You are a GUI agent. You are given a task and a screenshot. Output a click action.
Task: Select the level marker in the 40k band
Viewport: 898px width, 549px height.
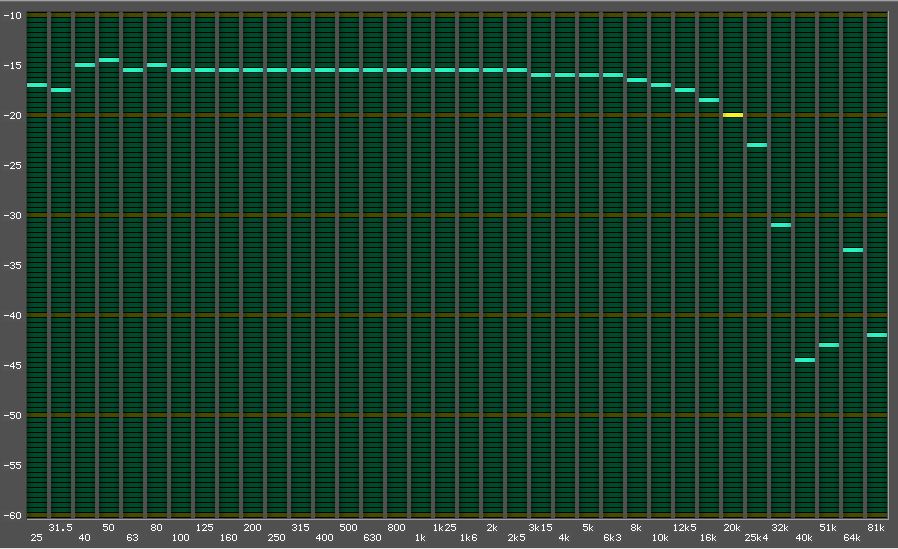805,360
